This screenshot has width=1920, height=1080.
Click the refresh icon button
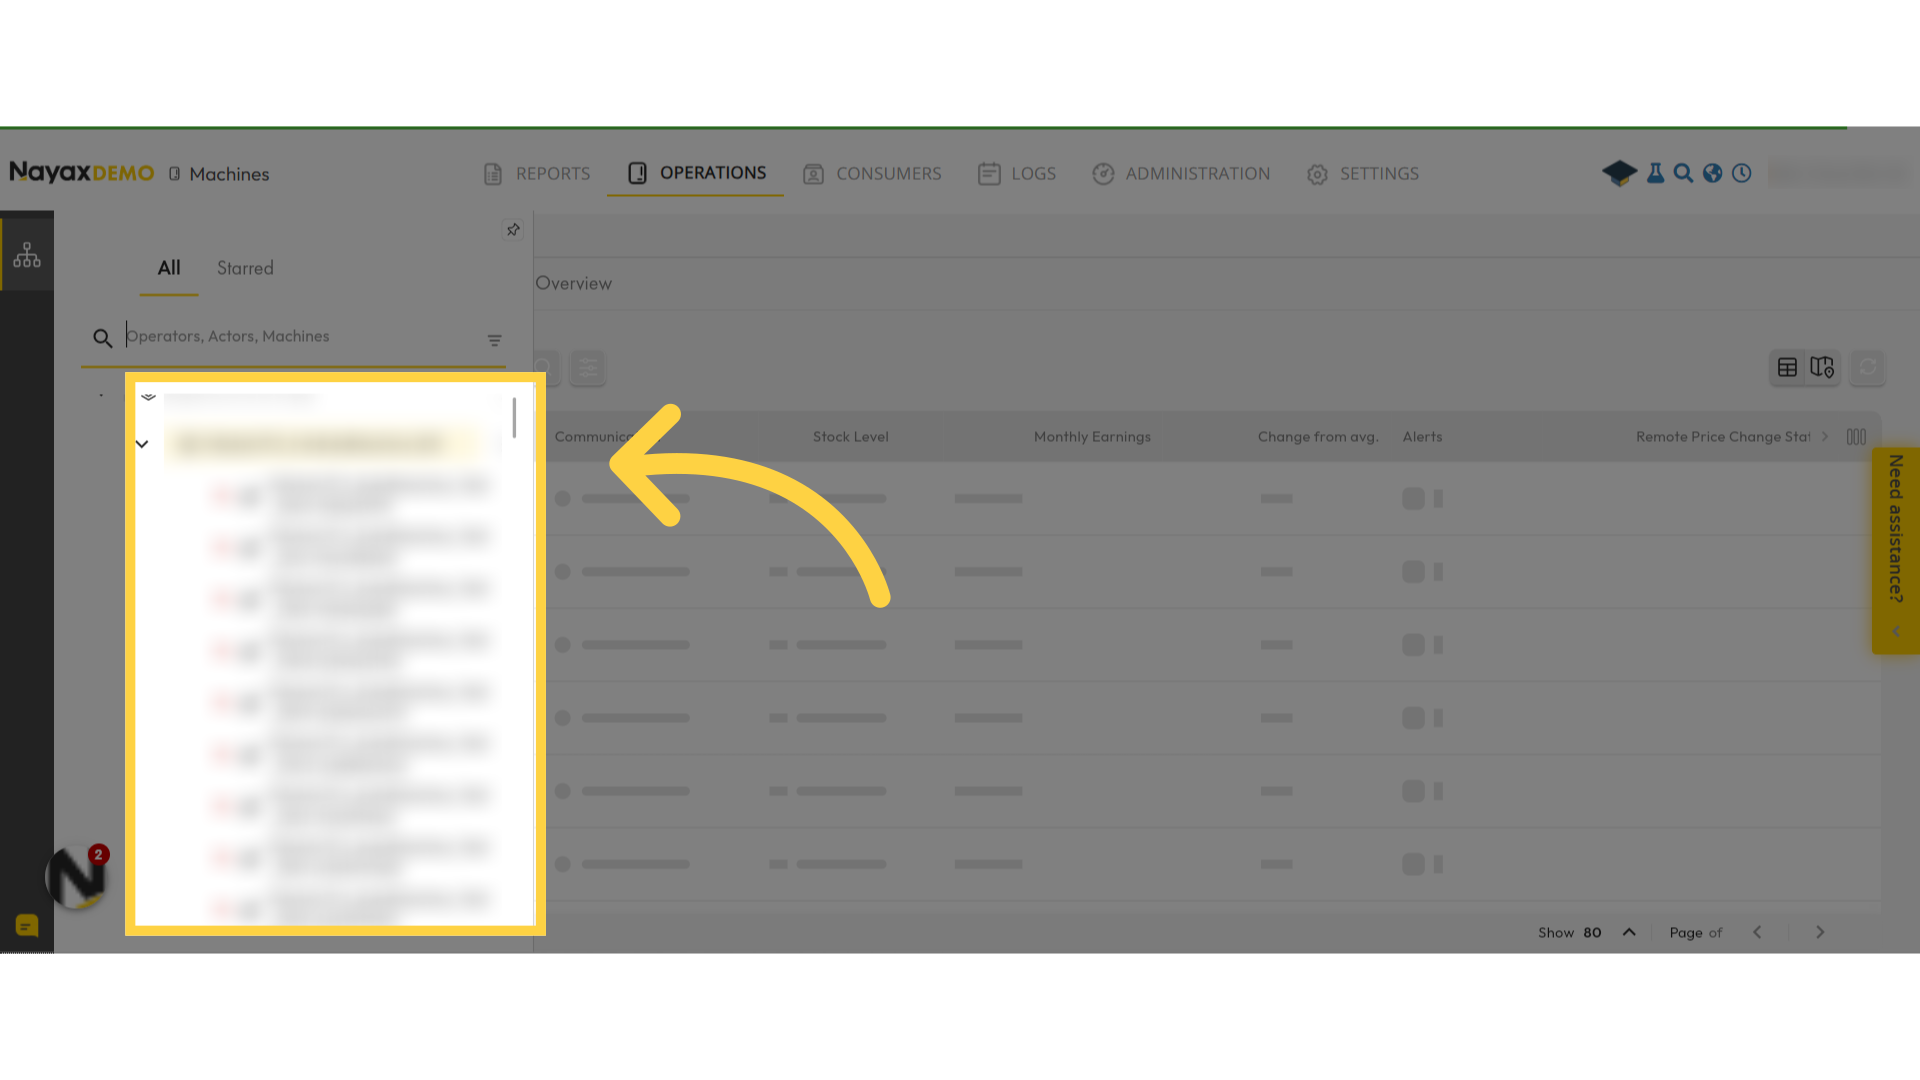click(1867, 368)
